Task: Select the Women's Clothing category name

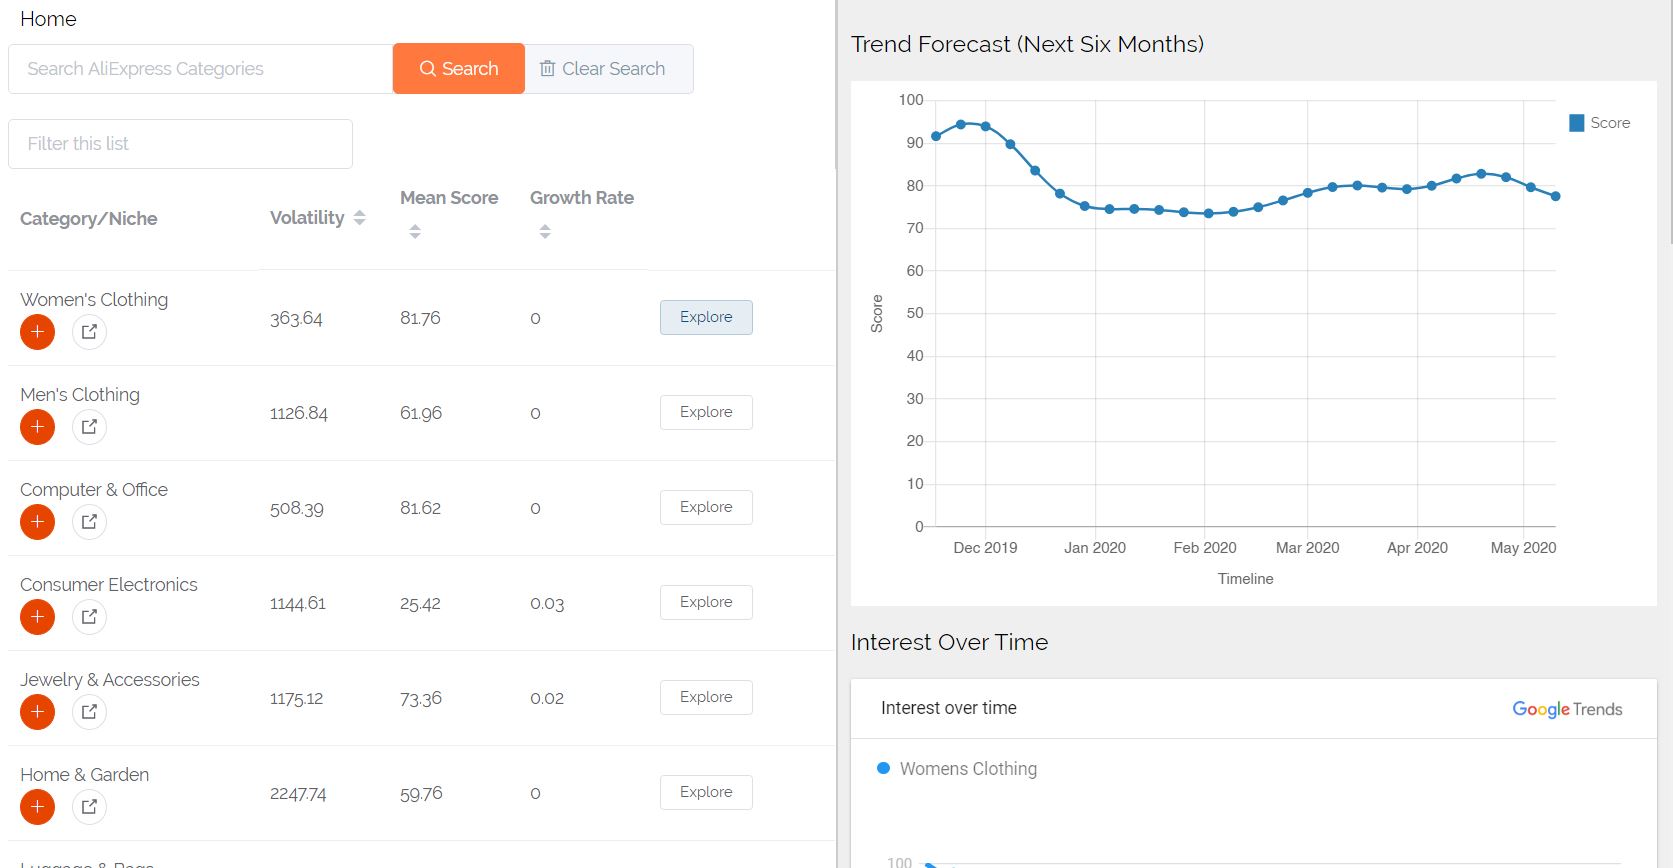Action: pos(94,299)
